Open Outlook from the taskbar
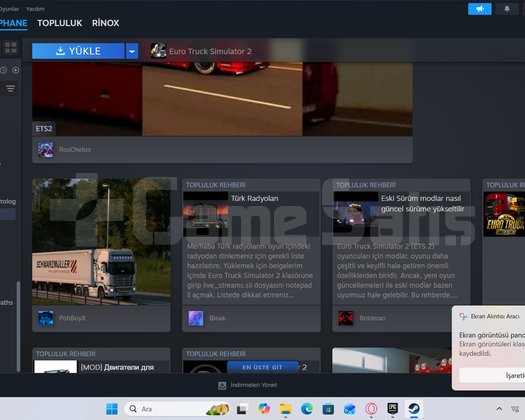Viewport: 525px width, 420px height. coord(350,409)
